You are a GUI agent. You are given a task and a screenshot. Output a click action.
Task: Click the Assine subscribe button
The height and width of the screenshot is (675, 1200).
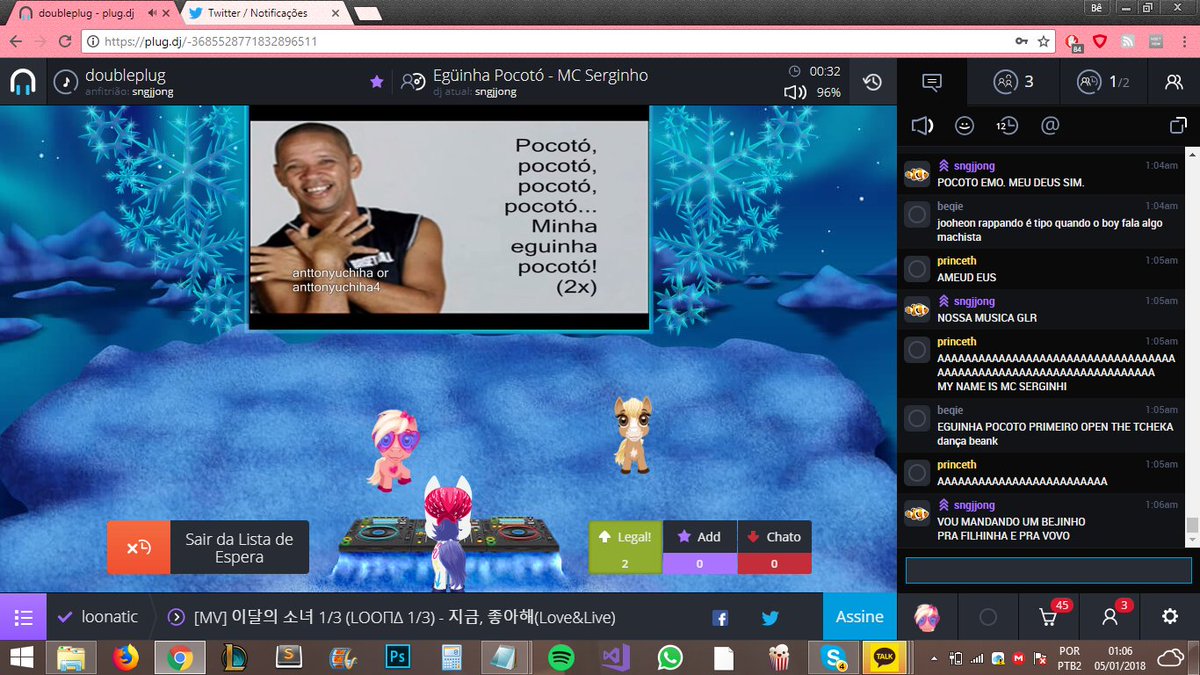pos(859,617)
